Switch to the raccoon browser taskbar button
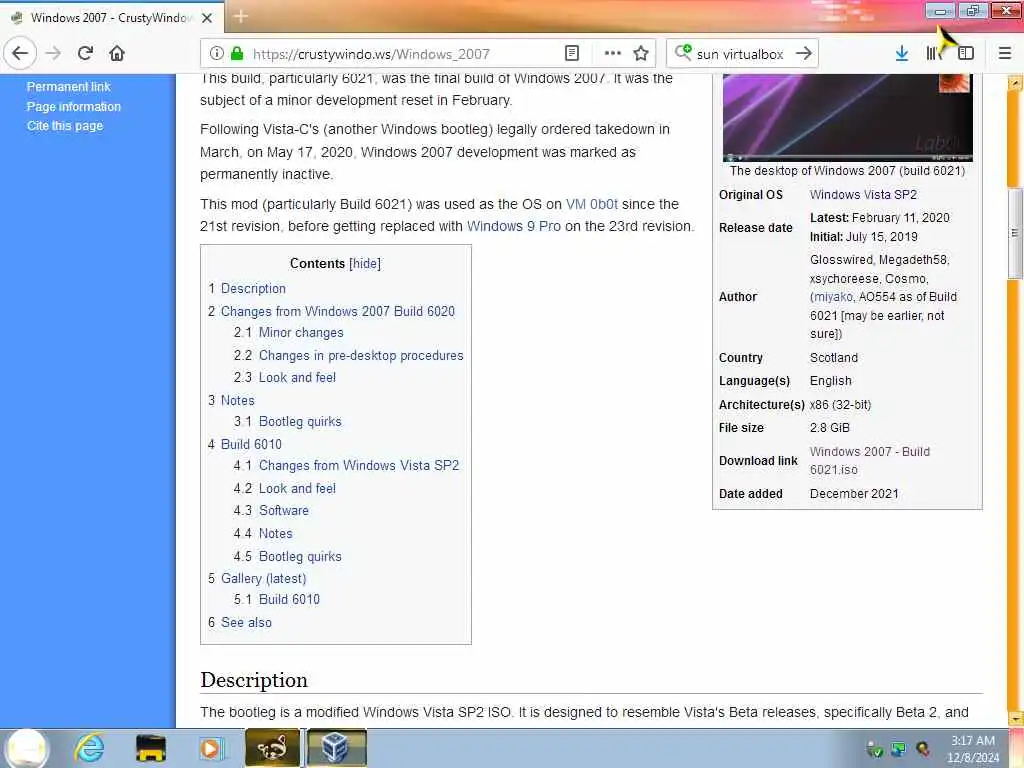Image resolution: width=1024 pixels, height=768 pixels. (x=272, y=748)
